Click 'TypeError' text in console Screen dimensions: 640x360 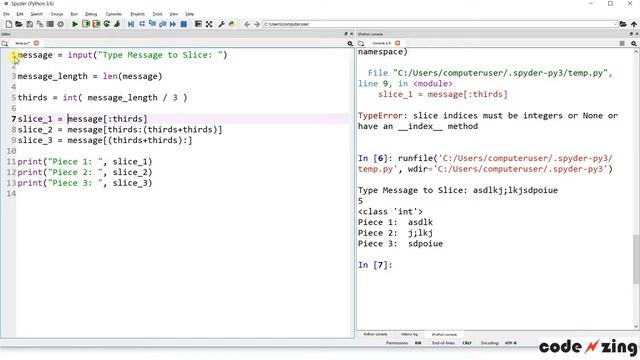click(x=380, y=116)
